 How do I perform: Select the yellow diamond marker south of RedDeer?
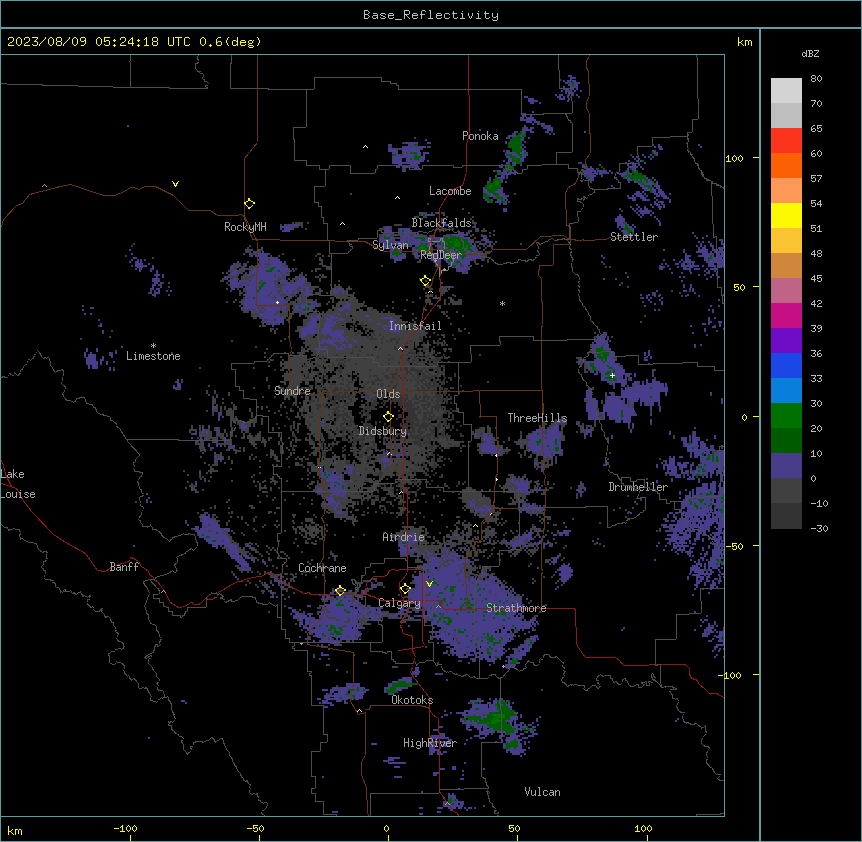tap(425, 281)
